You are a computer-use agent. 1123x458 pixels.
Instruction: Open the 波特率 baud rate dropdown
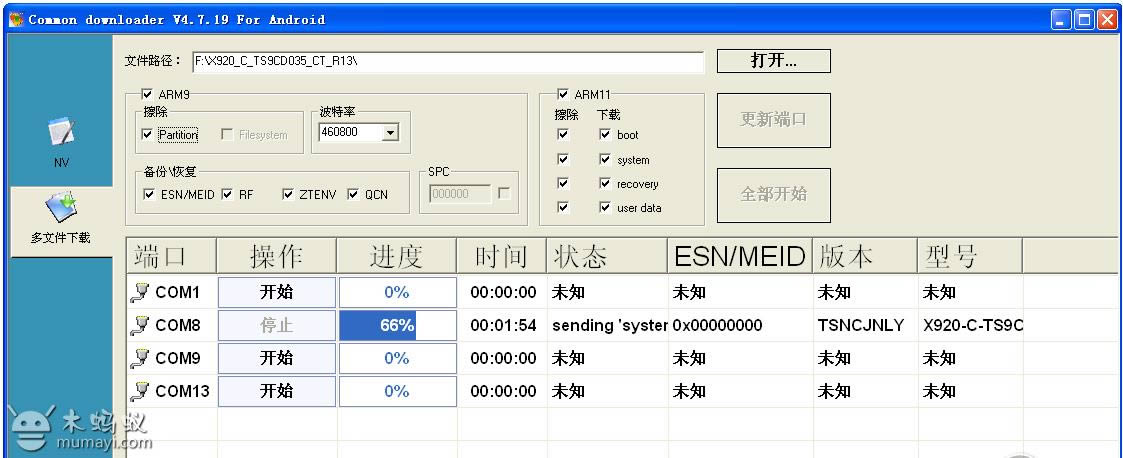tap(390, 133)
